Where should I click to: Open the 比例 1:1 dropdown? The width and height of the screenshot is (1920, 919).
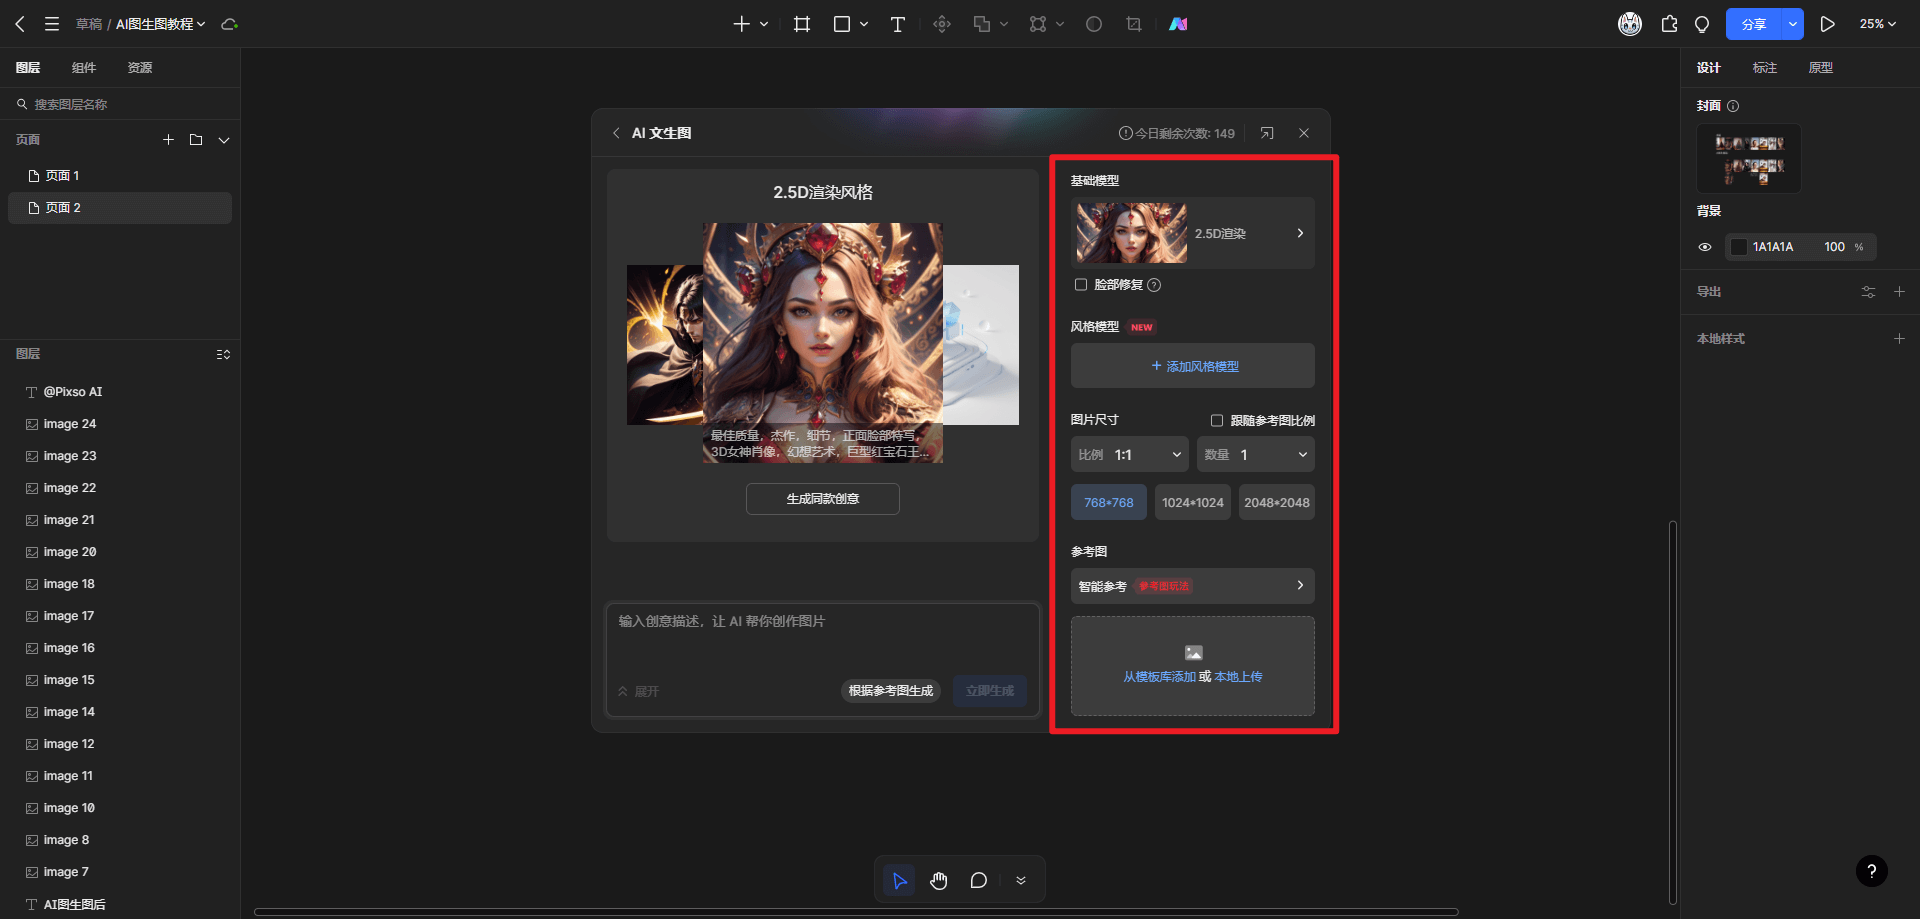[1130, 455]
